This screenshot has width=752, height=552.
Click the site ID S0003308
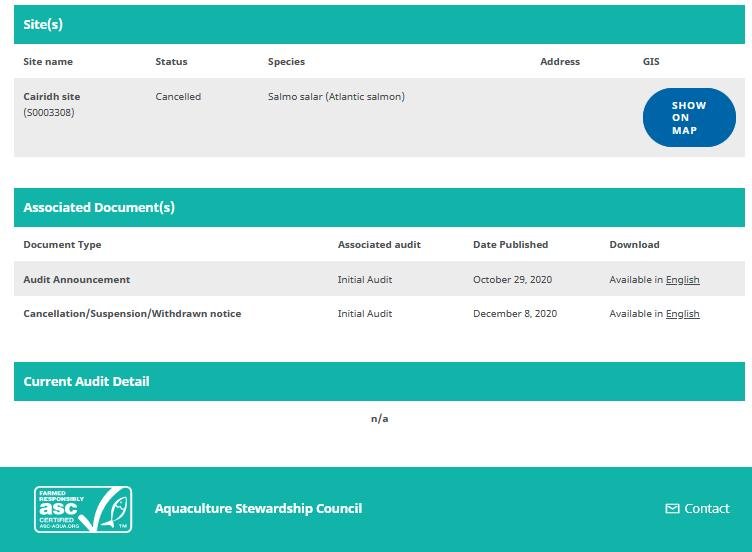click(49, 113)
